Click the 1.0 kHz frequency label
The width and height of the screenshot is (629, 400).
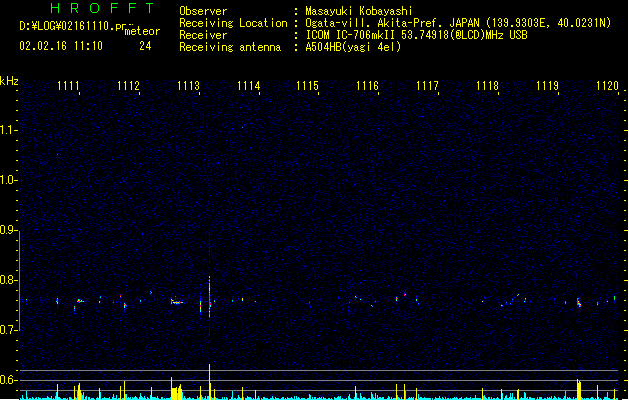click(x=8, y=180)
